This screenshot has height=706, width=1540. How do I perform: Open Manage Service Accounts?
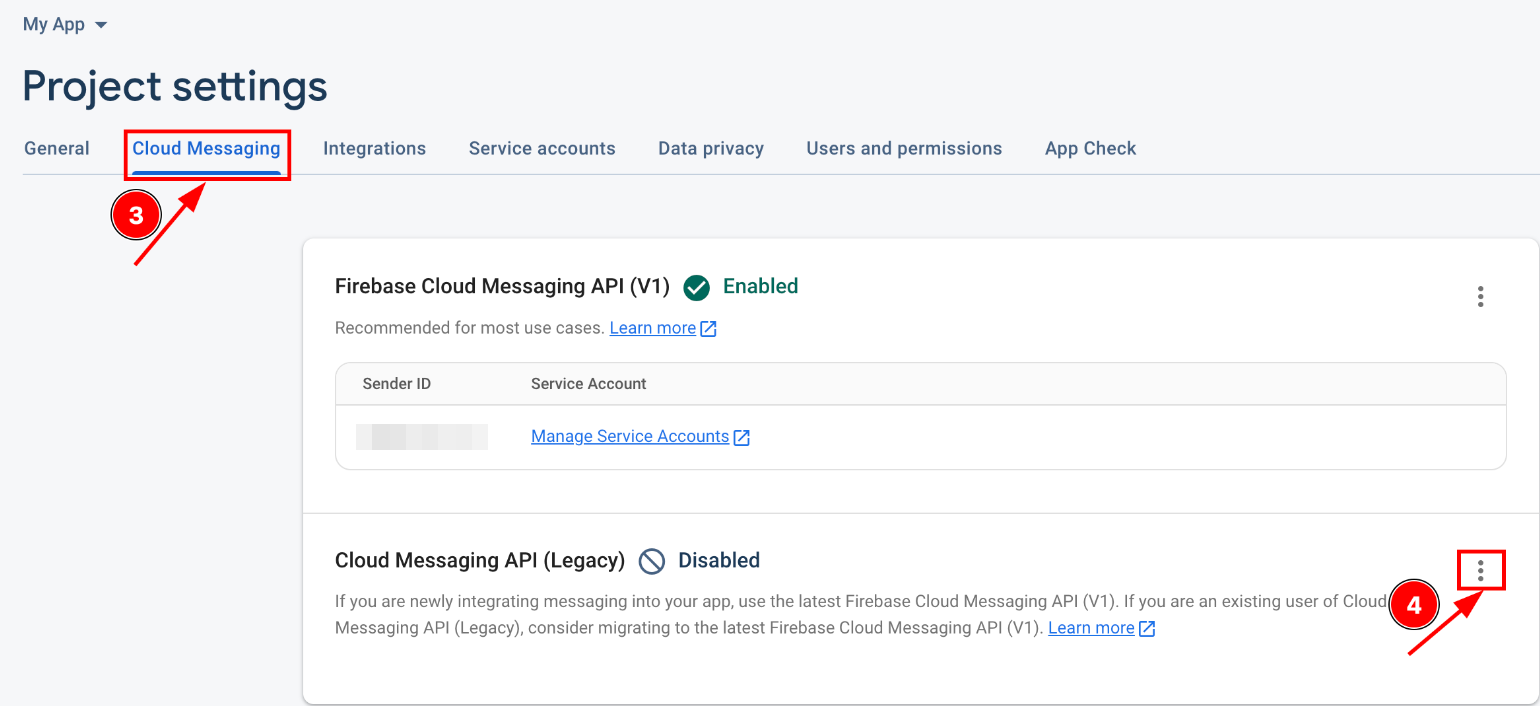(x=630, y=436)
